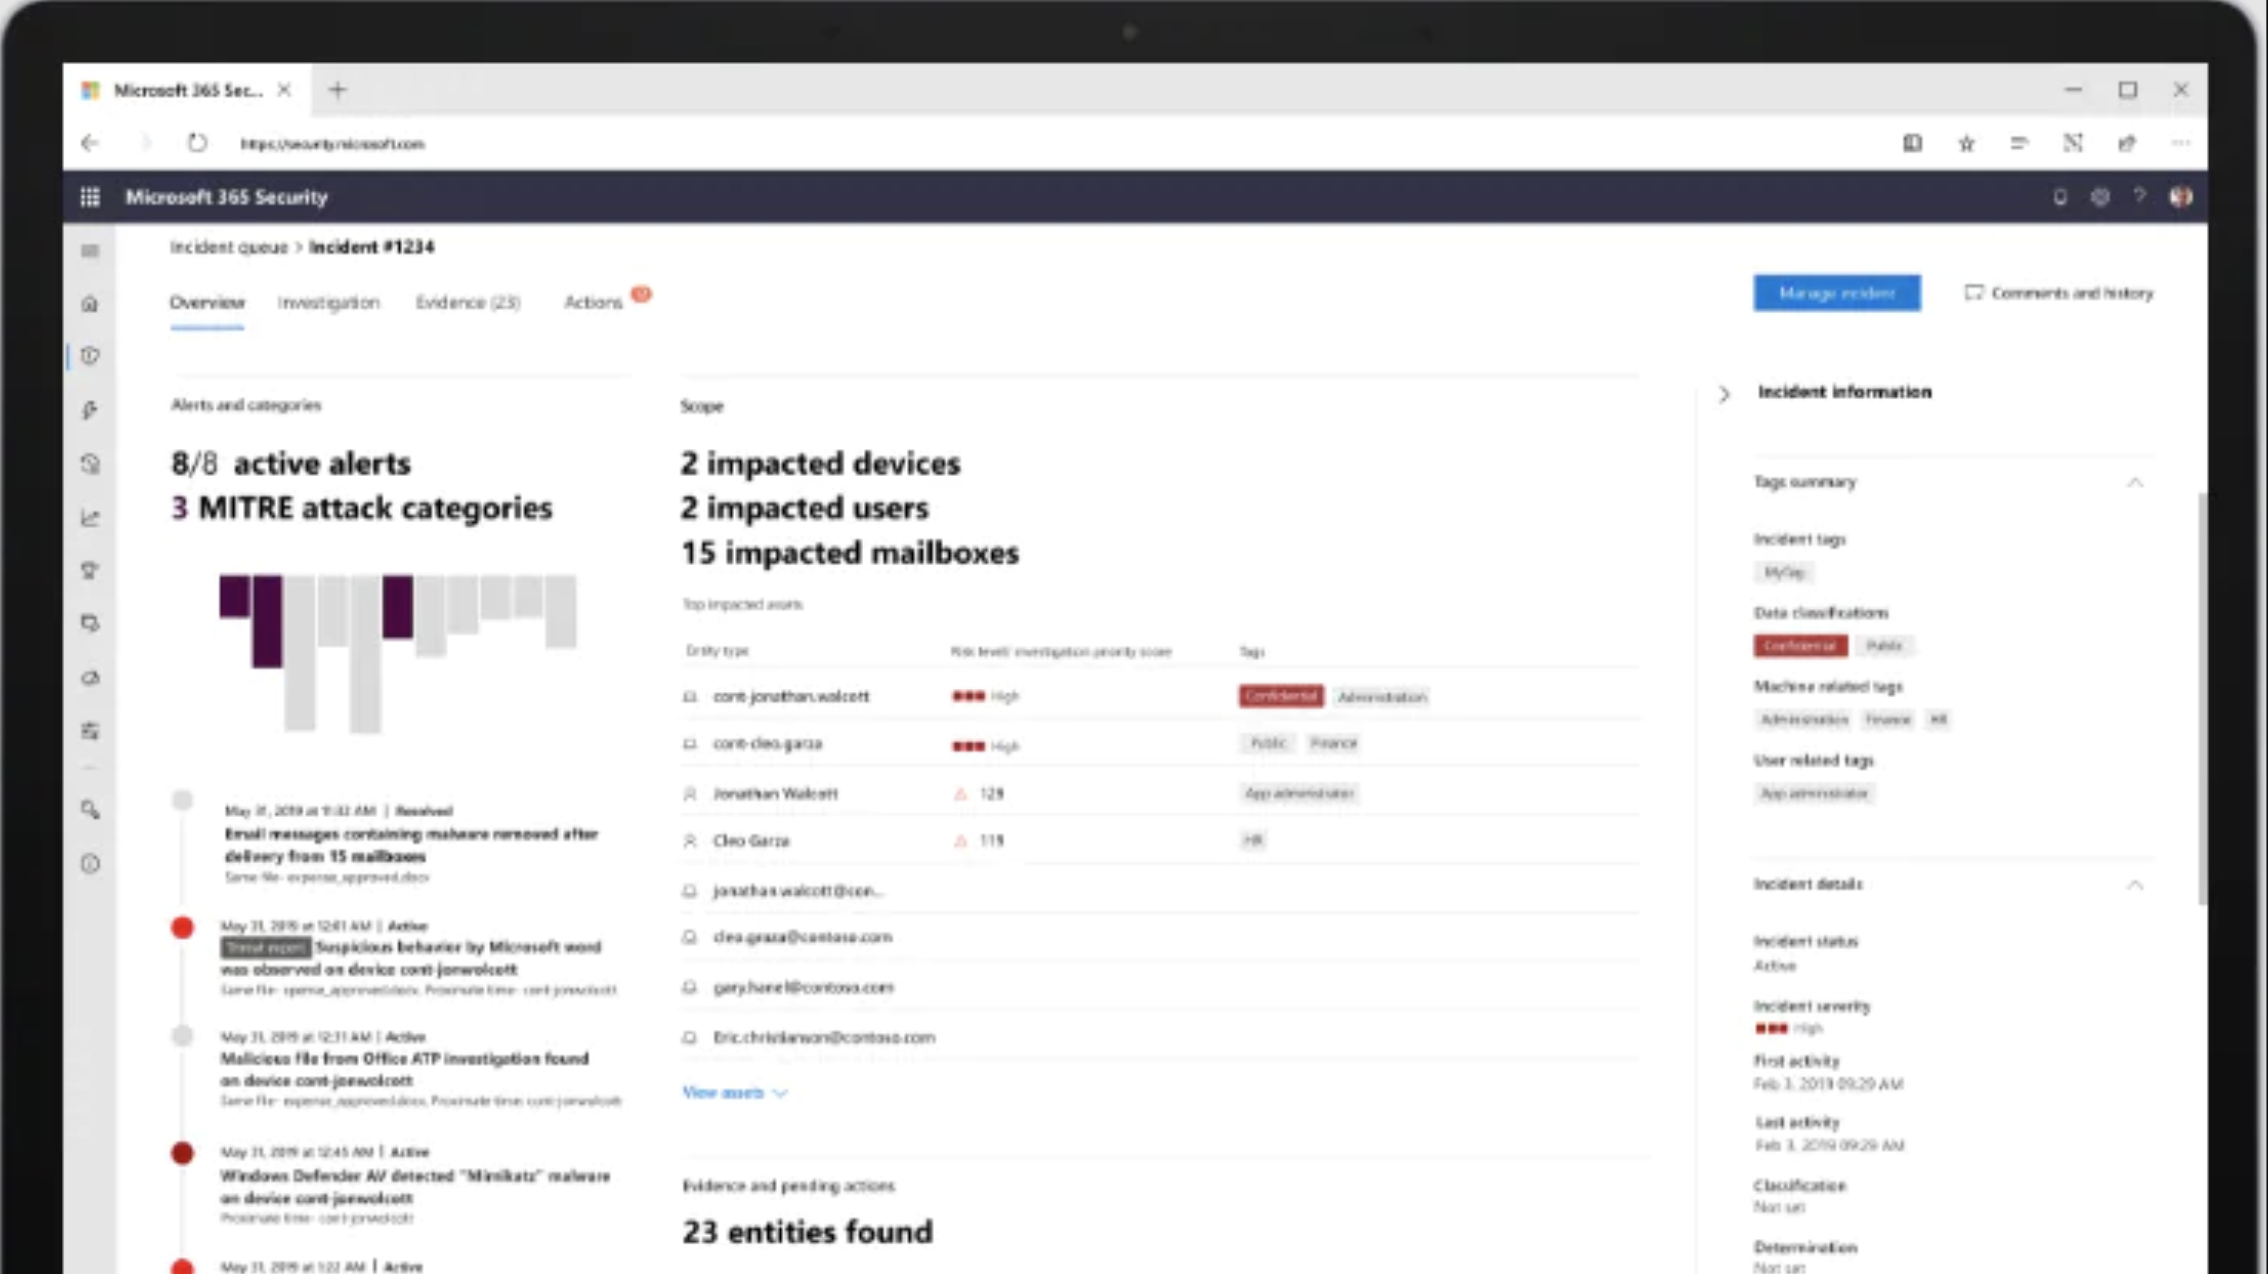This screenshot has width=2268, height=1274.
Task: Click the info circle icon in sidebar
Action: [x=90, y=864]
